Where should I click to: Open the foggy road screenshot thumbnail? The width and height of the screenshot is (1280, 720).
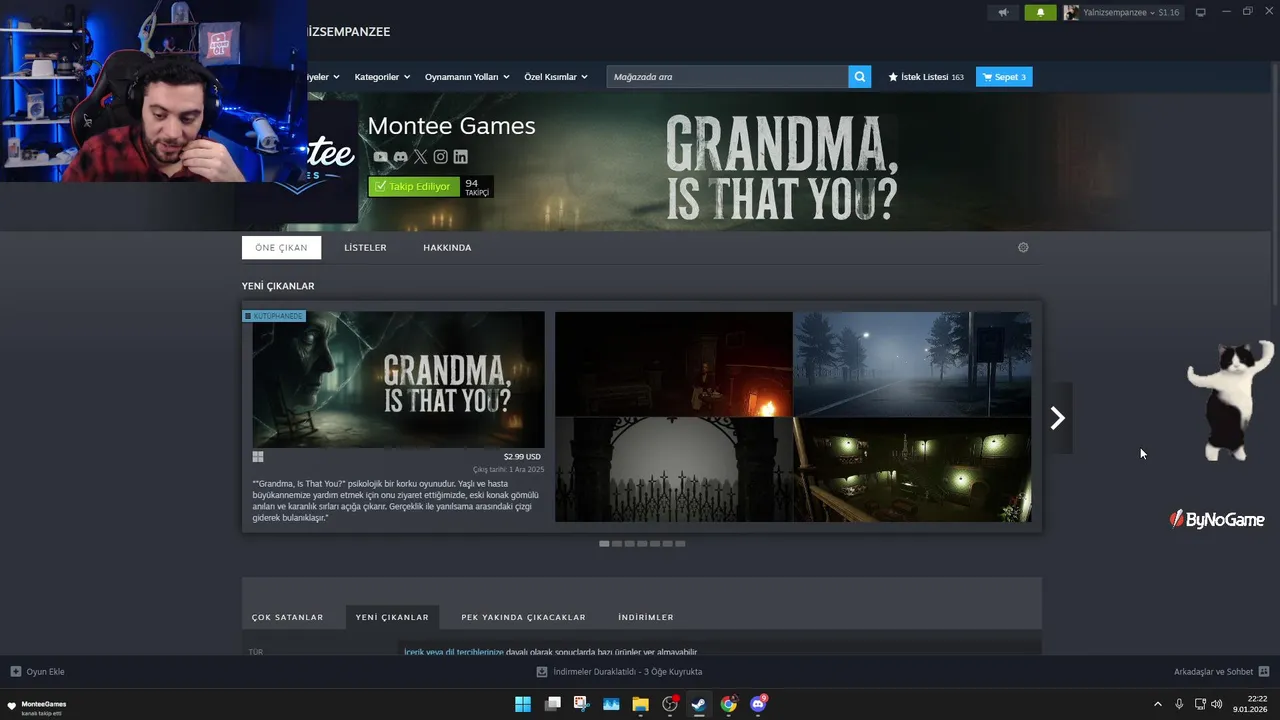912,364
